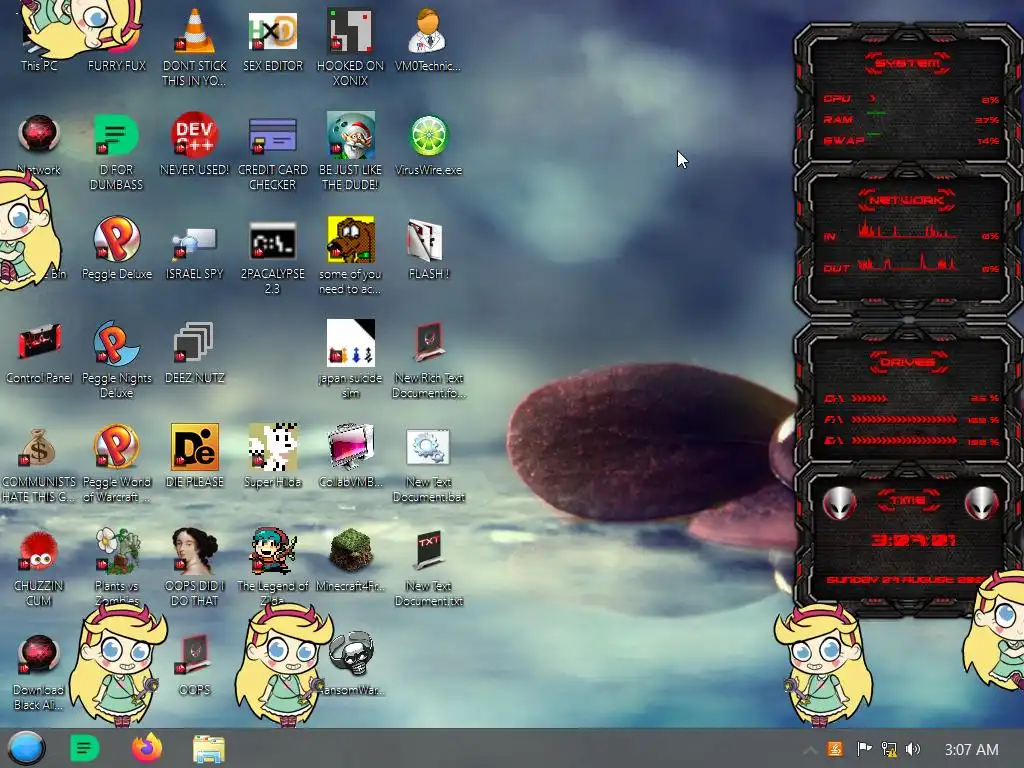Viewport: 1024px width, 768px height.
Task: Launch the CREDIT CARD CHECKER shortcut
Action: pyautogui.click(x=273, y=135)
